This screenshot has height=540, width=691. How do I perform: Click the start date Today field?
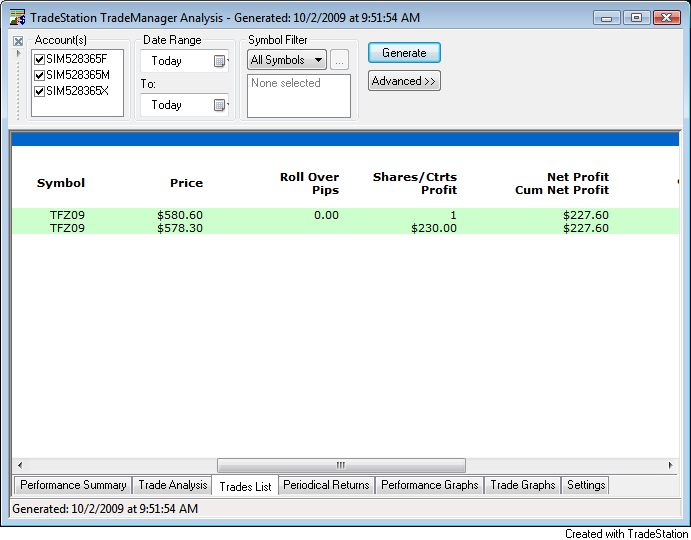click(x=184, y=61)
